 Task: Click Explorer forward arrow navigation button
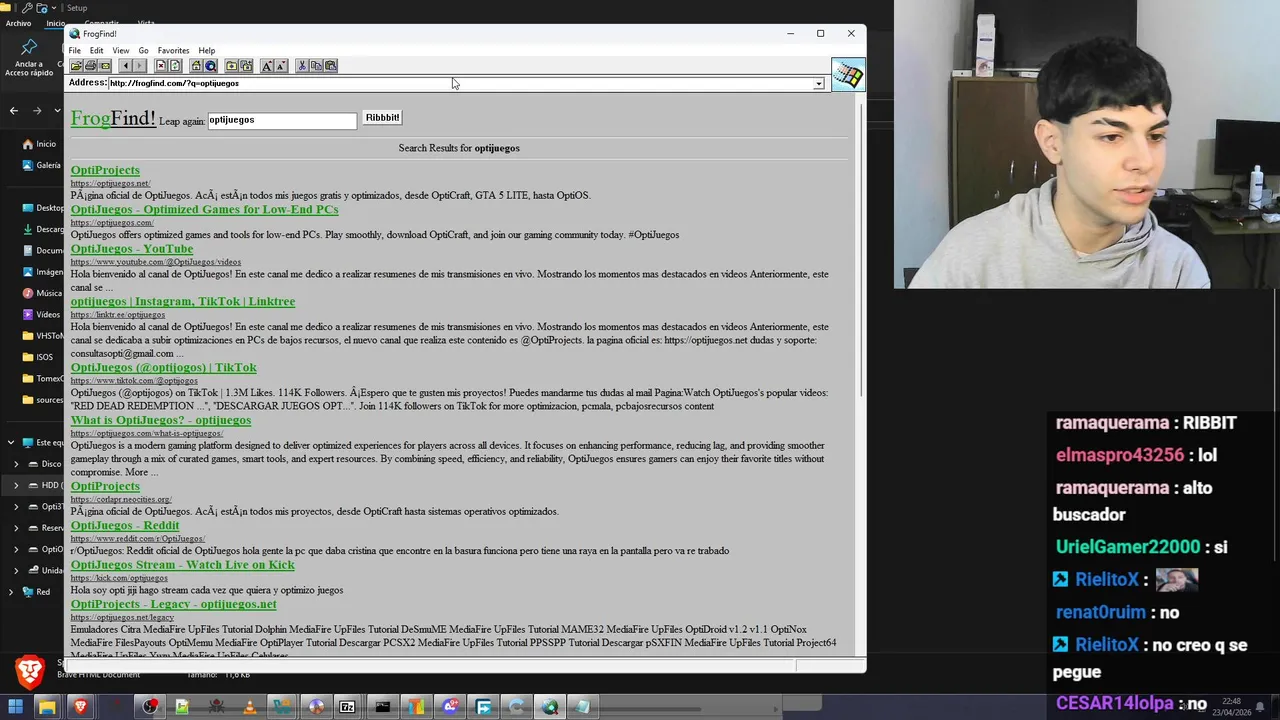pyautogui.click(x=36, y=110)
